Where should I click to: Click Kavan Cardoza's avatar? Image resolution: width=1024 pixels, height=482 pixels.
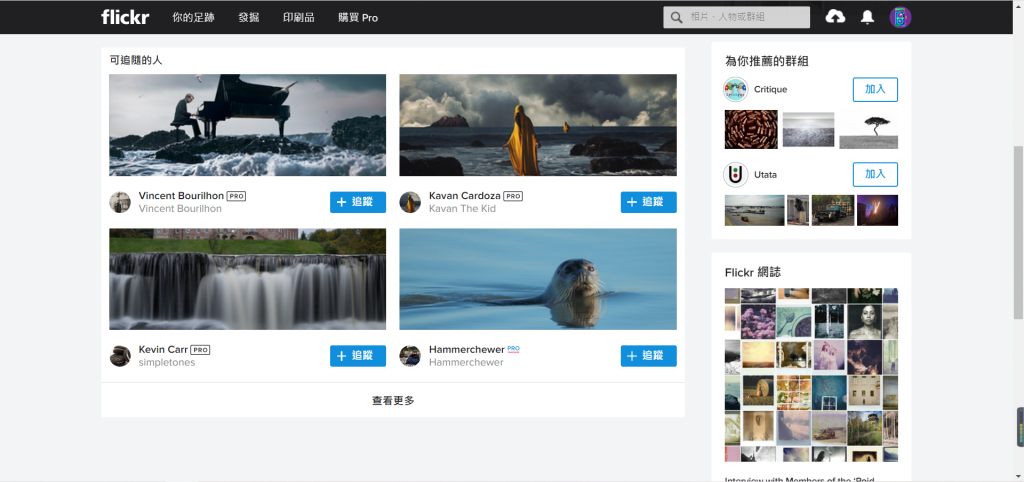tap(410, 202)
